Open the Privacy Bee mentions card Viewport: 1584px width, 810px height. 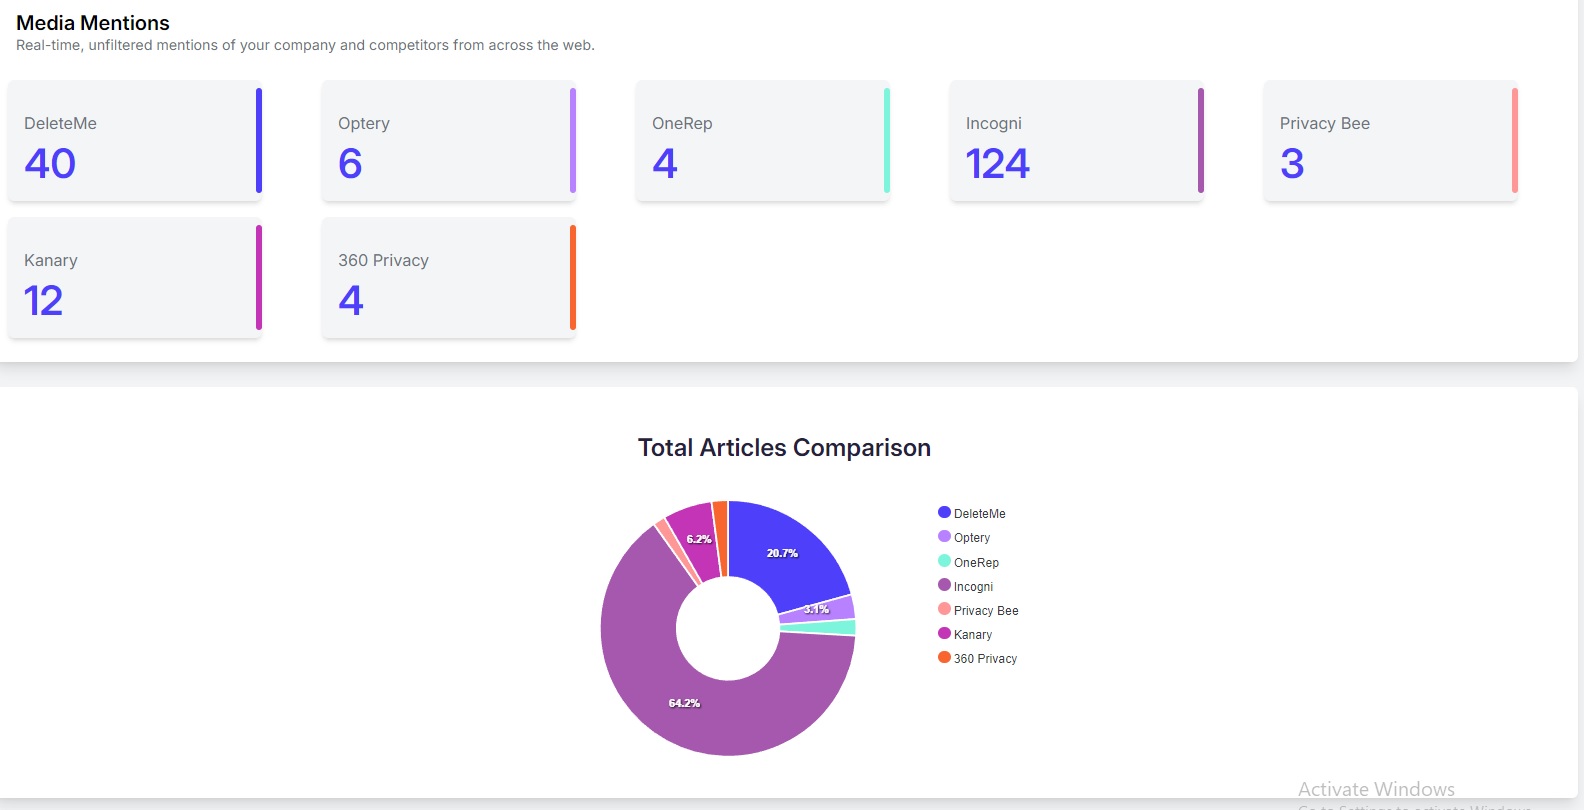(x=1391, y=141)
